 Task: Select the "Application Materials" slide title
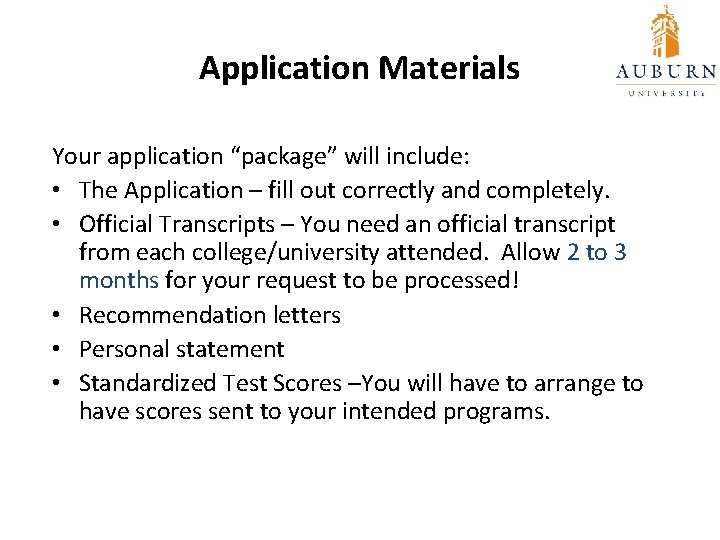[x=359, y=68]
